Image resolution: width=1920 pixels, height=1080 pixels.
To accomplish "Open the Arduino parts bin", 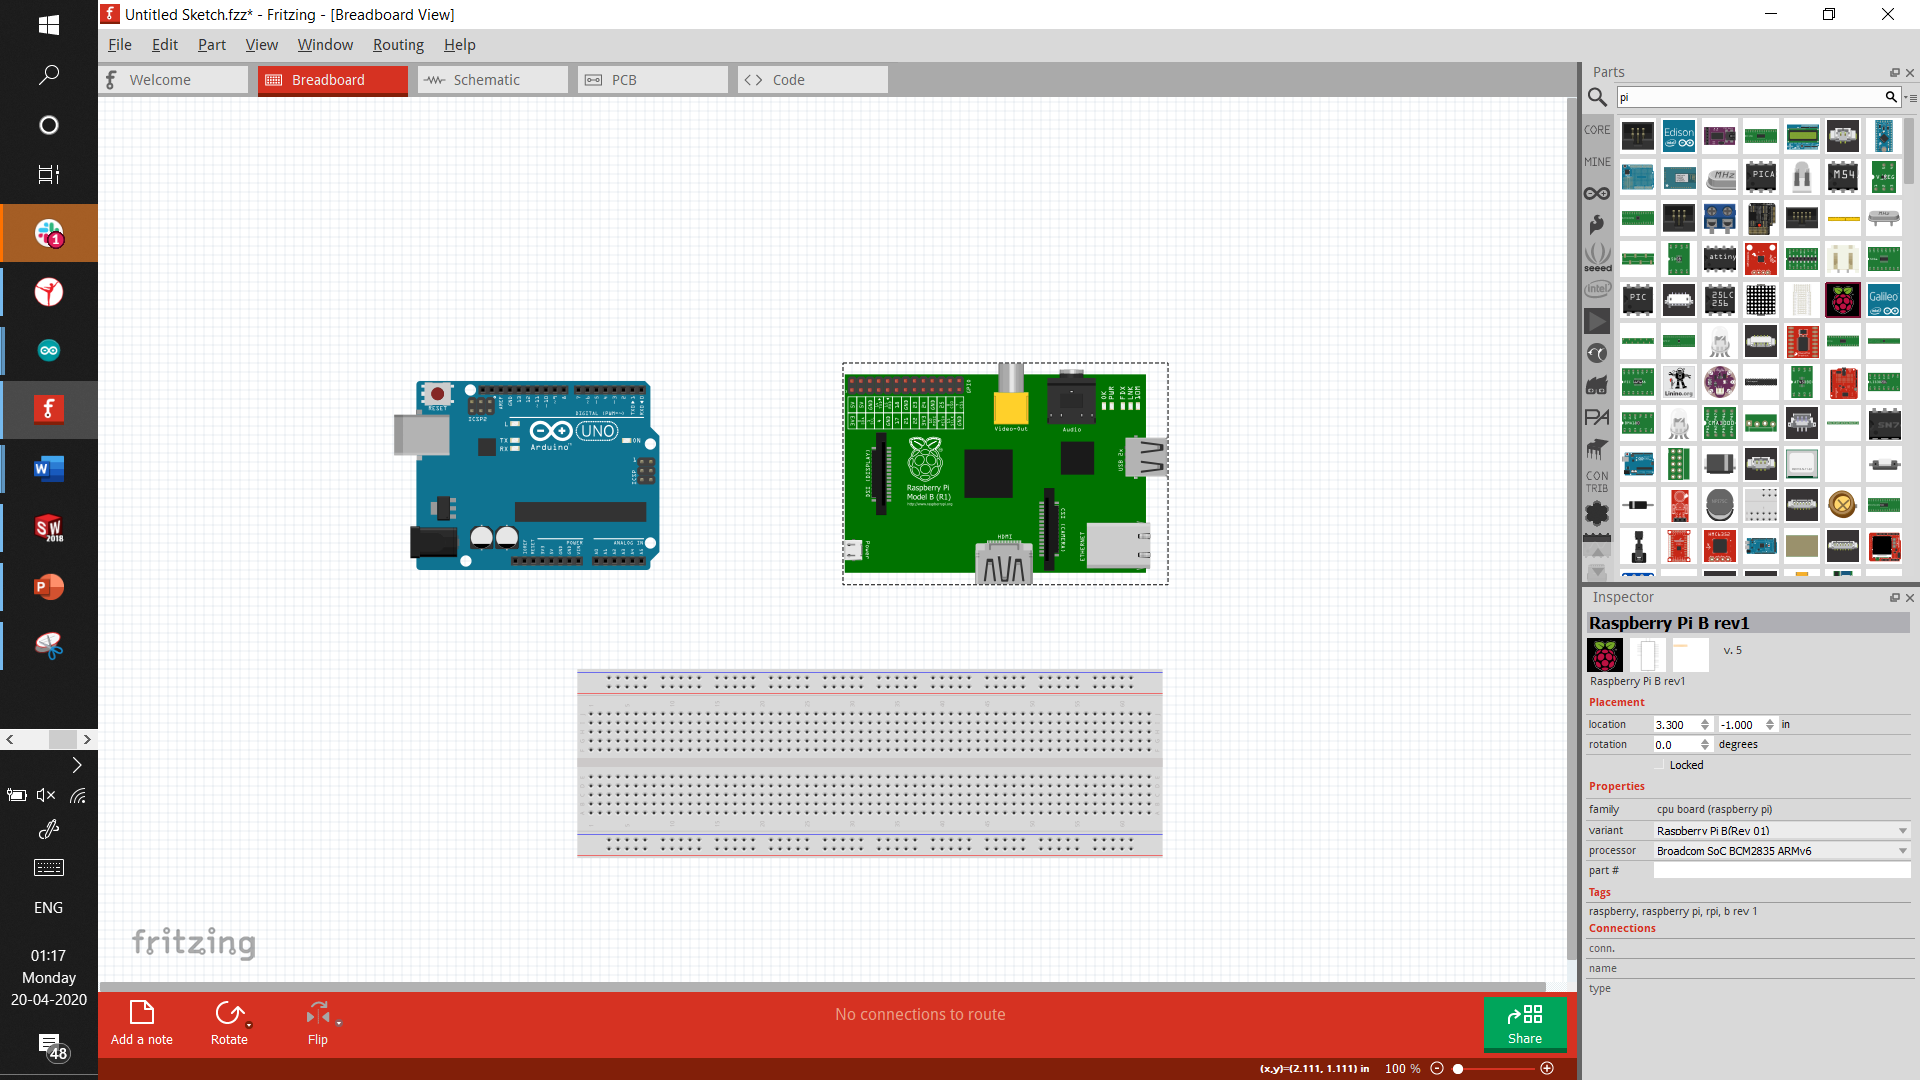I will tap(1597, 193).
